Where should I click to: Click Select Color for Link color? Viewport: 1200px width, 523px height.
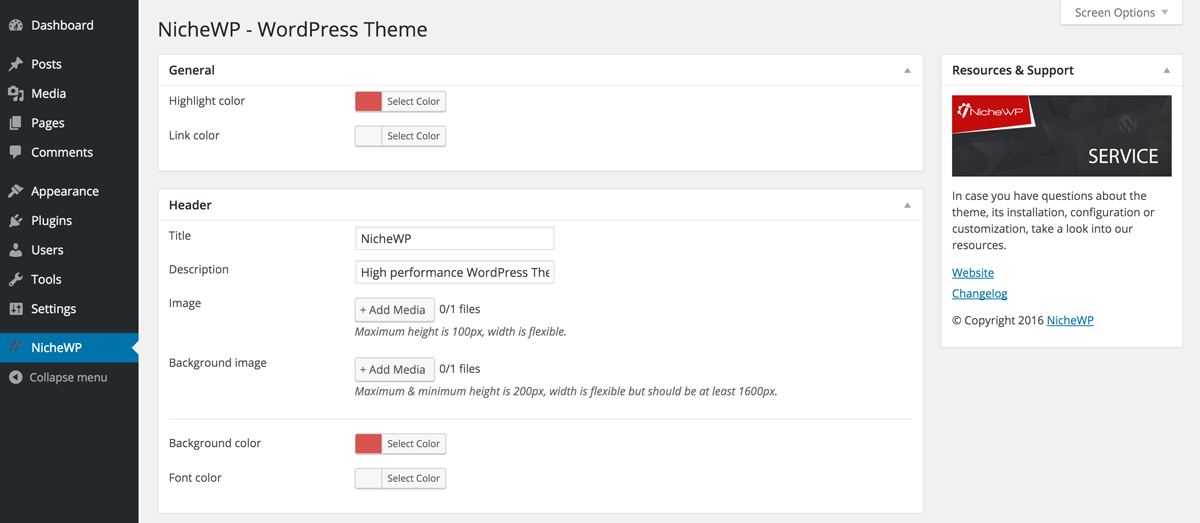click(414, 136)
